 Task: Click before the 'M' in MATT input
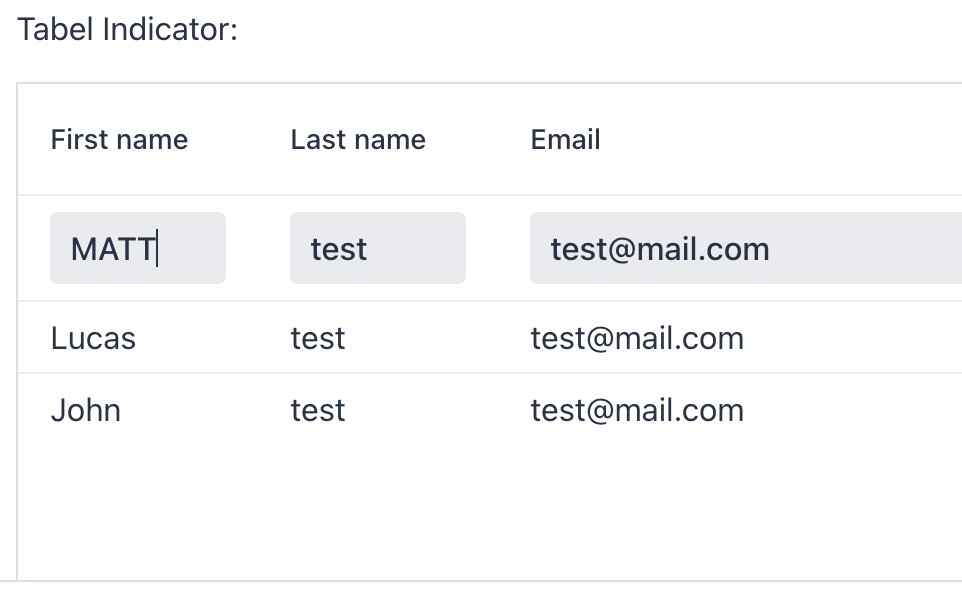click(x=71, y=248)
